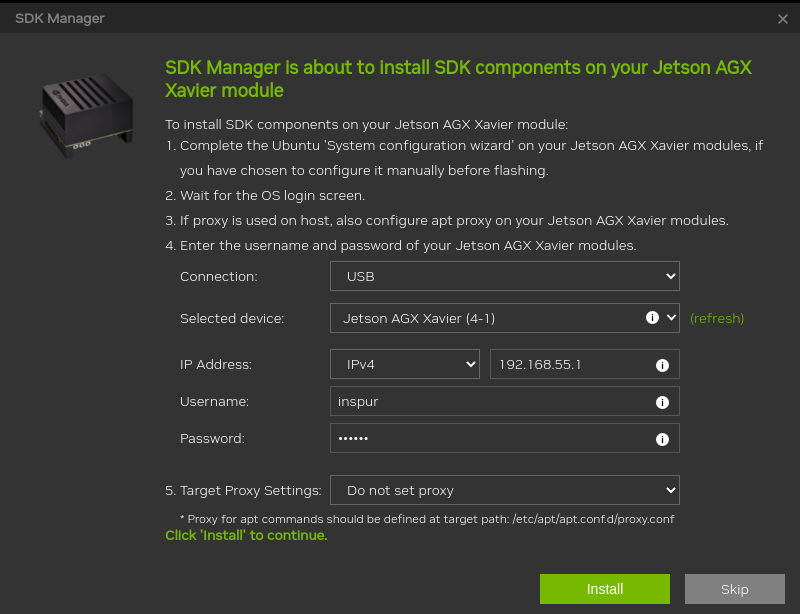The height and width of the screenshot is (614, 800).
Task: Click the step 1 System configuration wizard instruction
Action: (x=464, y=158)
